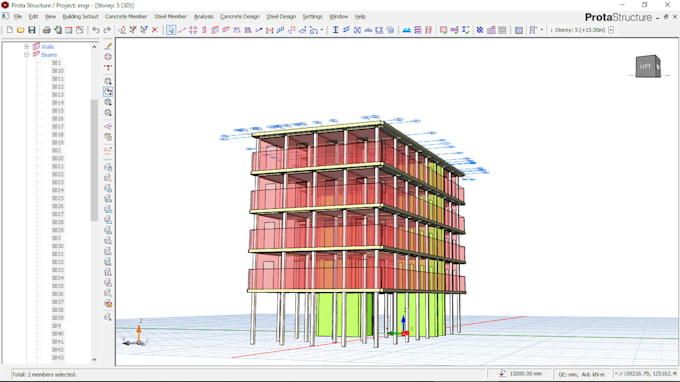
Task: Open the dropdown arrow beside the last toolbar icon
Action: (x=542, y=30)
